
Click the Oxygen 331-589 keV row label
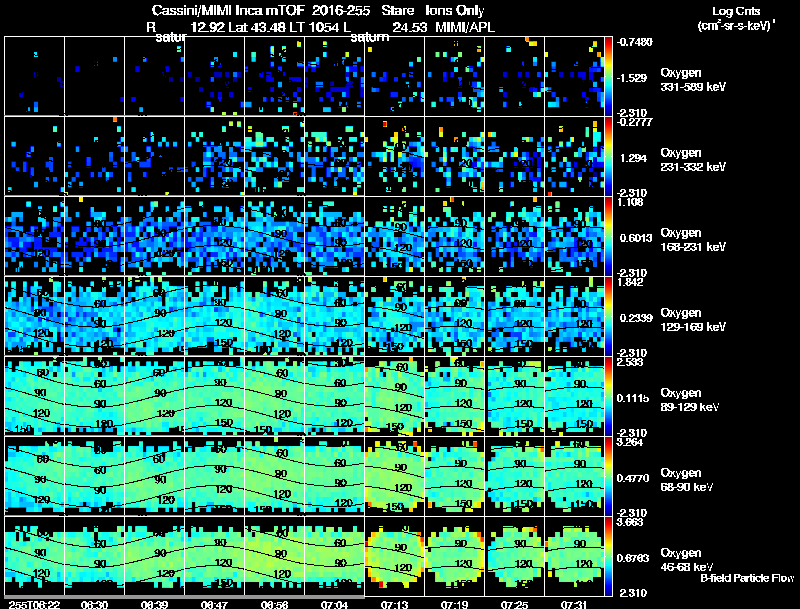(x=693, y=80)
